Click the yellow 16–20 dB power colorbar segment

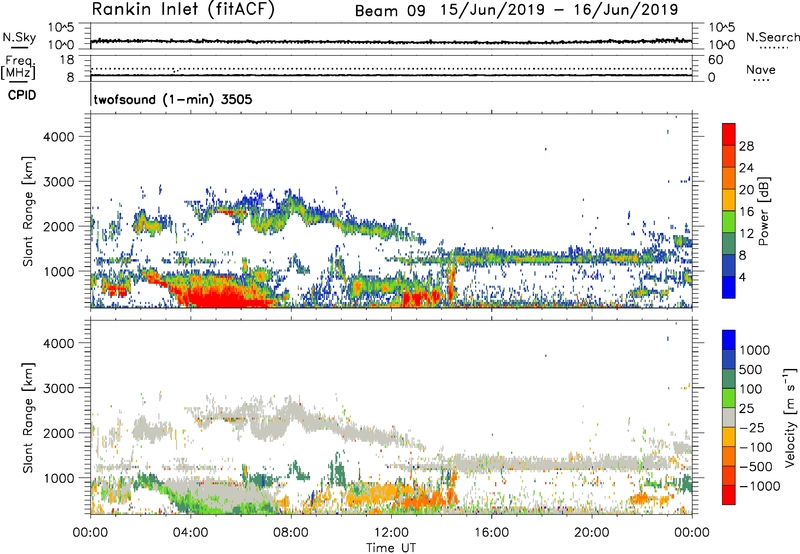coord(729,200)
